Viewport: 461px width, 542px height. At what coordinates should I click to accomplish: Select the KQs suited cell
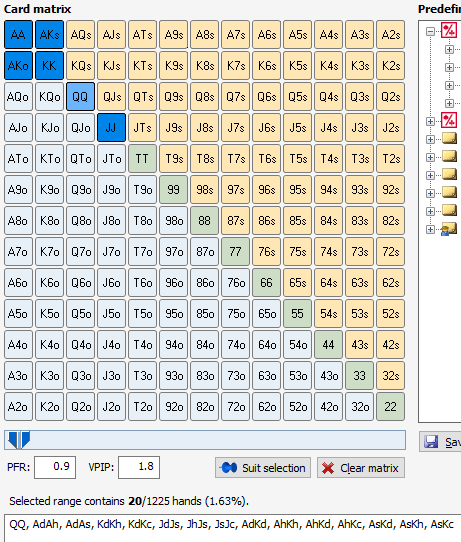pyautogui.click(x=81, y=66)
